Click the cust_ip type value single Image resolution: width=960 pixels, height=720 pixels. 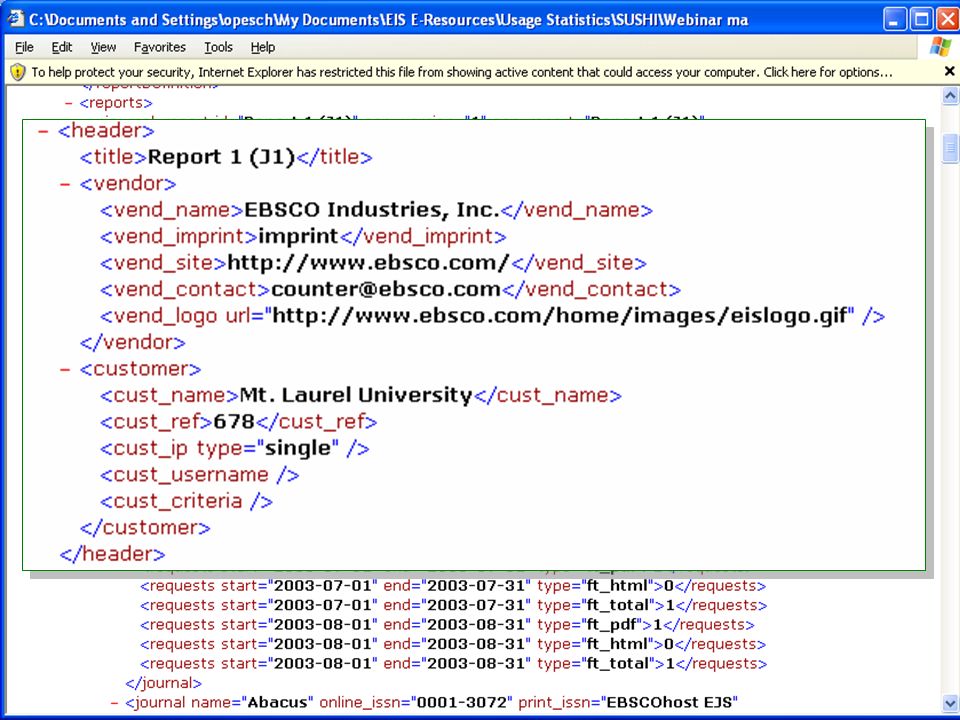pos(298,449)
